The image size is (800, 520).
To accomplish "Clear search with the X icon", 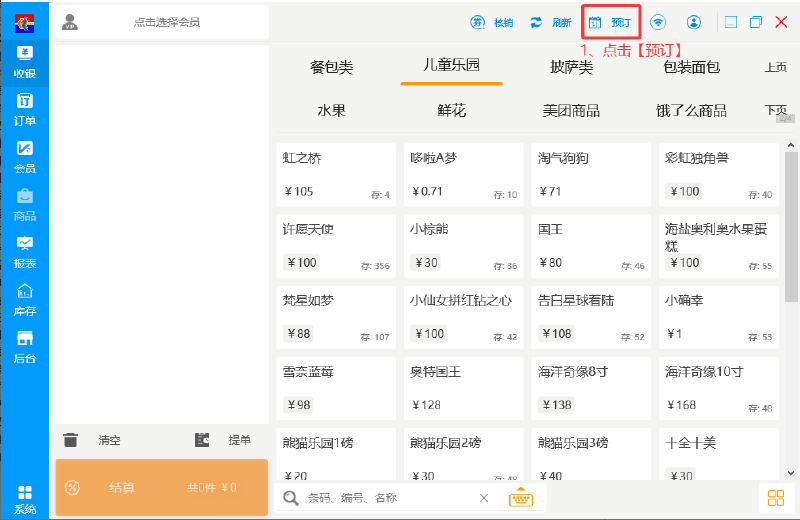I will click(484, 498).
